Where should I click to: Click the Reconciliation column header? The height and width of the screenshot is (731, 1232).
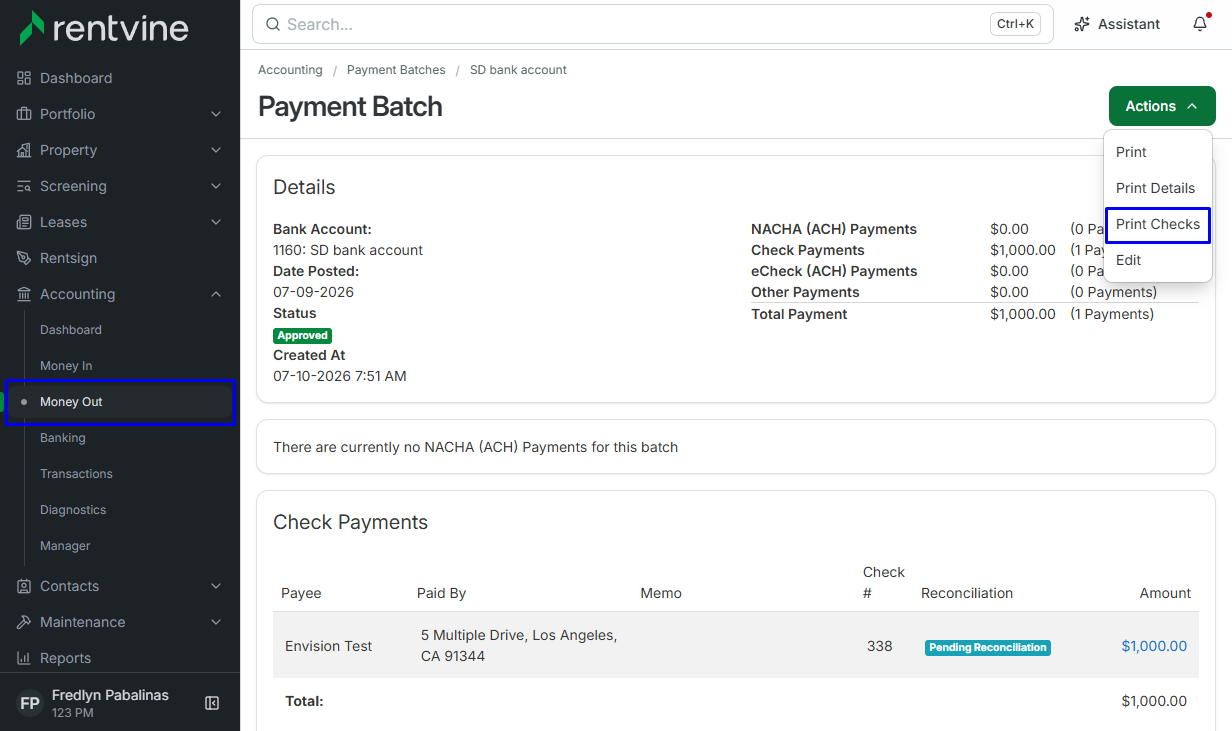967,593
